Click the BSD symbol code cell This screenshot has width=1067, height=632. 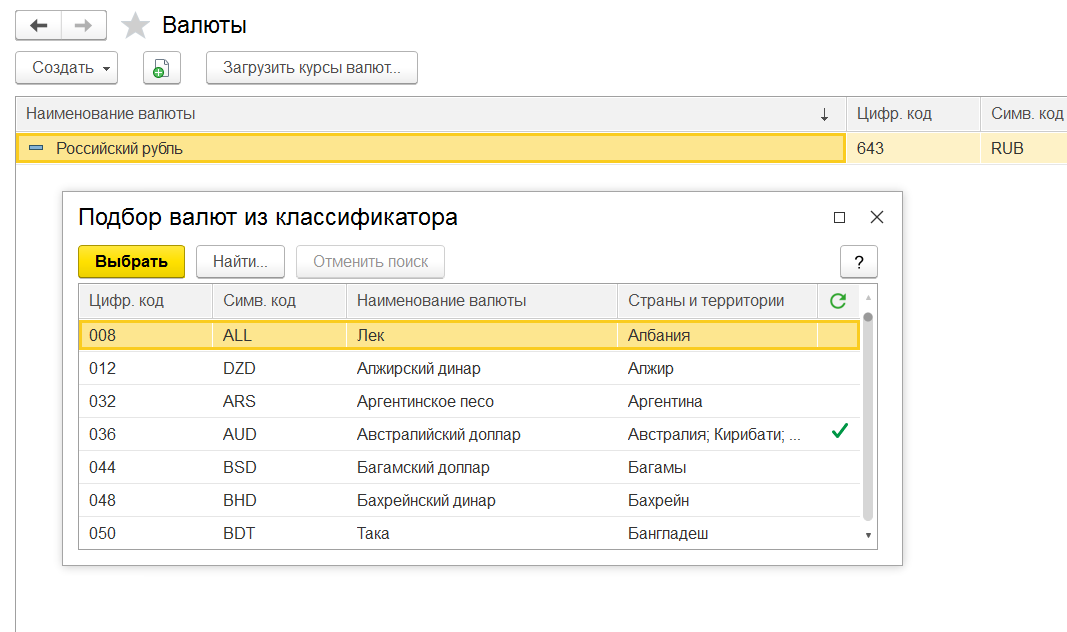(x=280, y=467)
